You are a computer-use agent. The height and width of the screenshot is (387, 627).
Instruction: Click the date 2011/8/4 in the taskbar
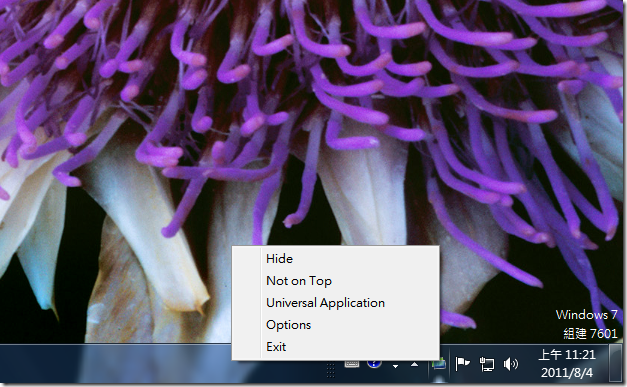tap(567, 373)
